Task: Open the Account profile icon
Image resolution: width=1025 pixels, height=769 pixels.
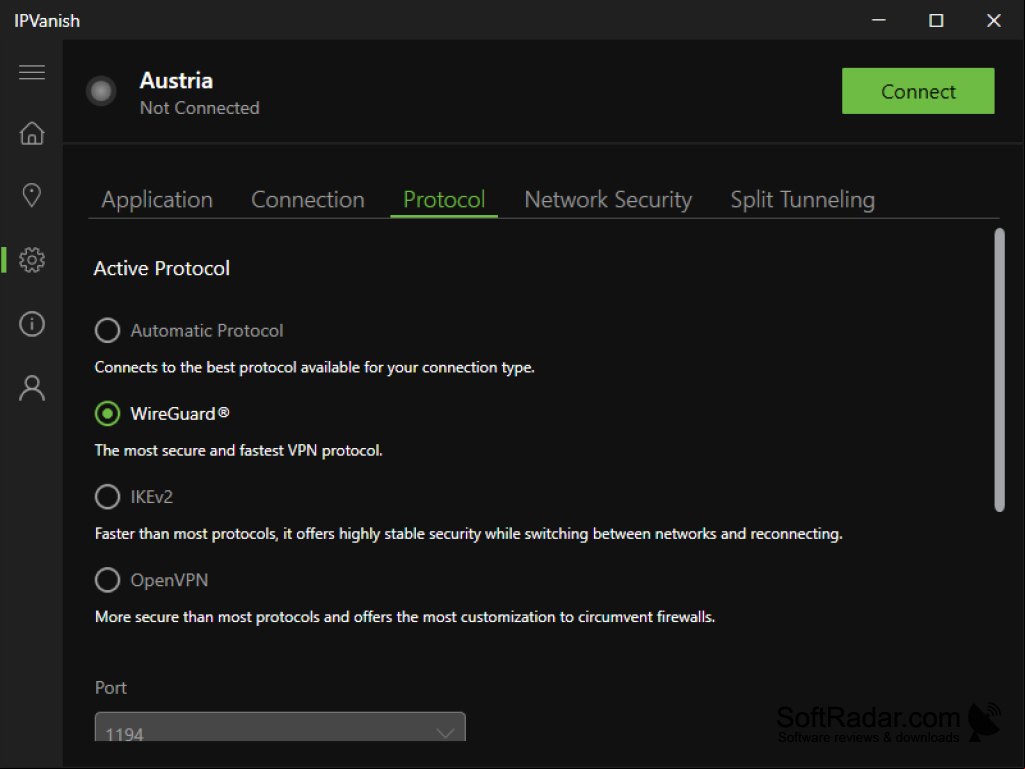Action: pyautogui.click(x=31, y=388)
